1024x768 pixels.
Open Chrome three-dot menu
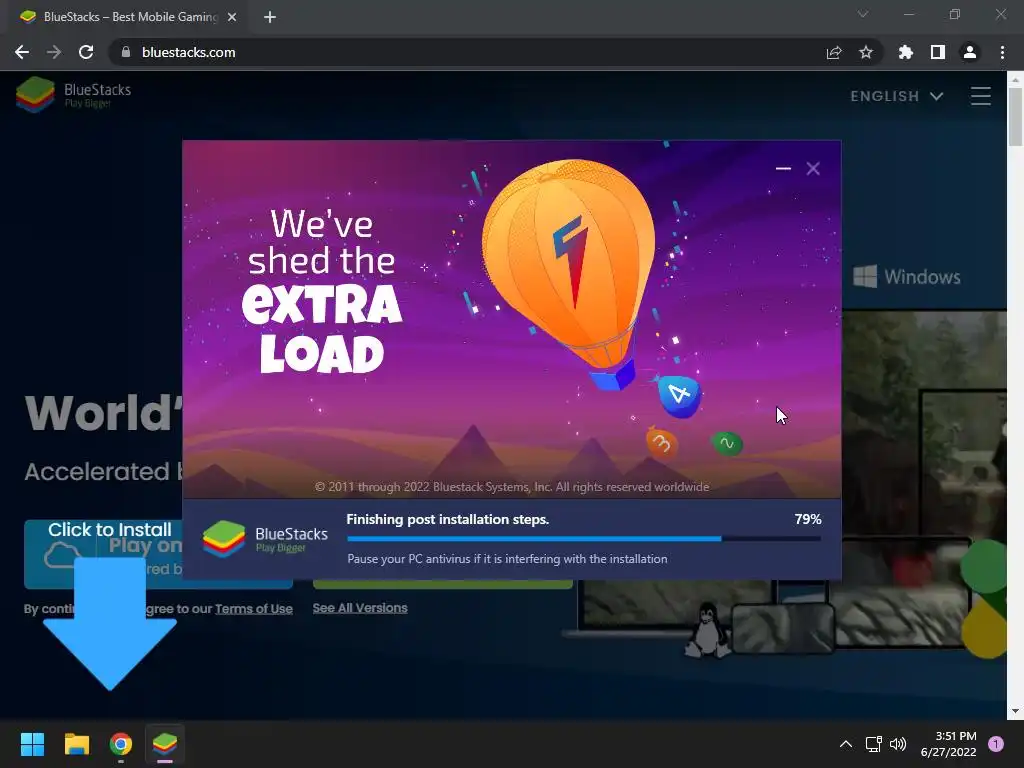click(1002, 52)
